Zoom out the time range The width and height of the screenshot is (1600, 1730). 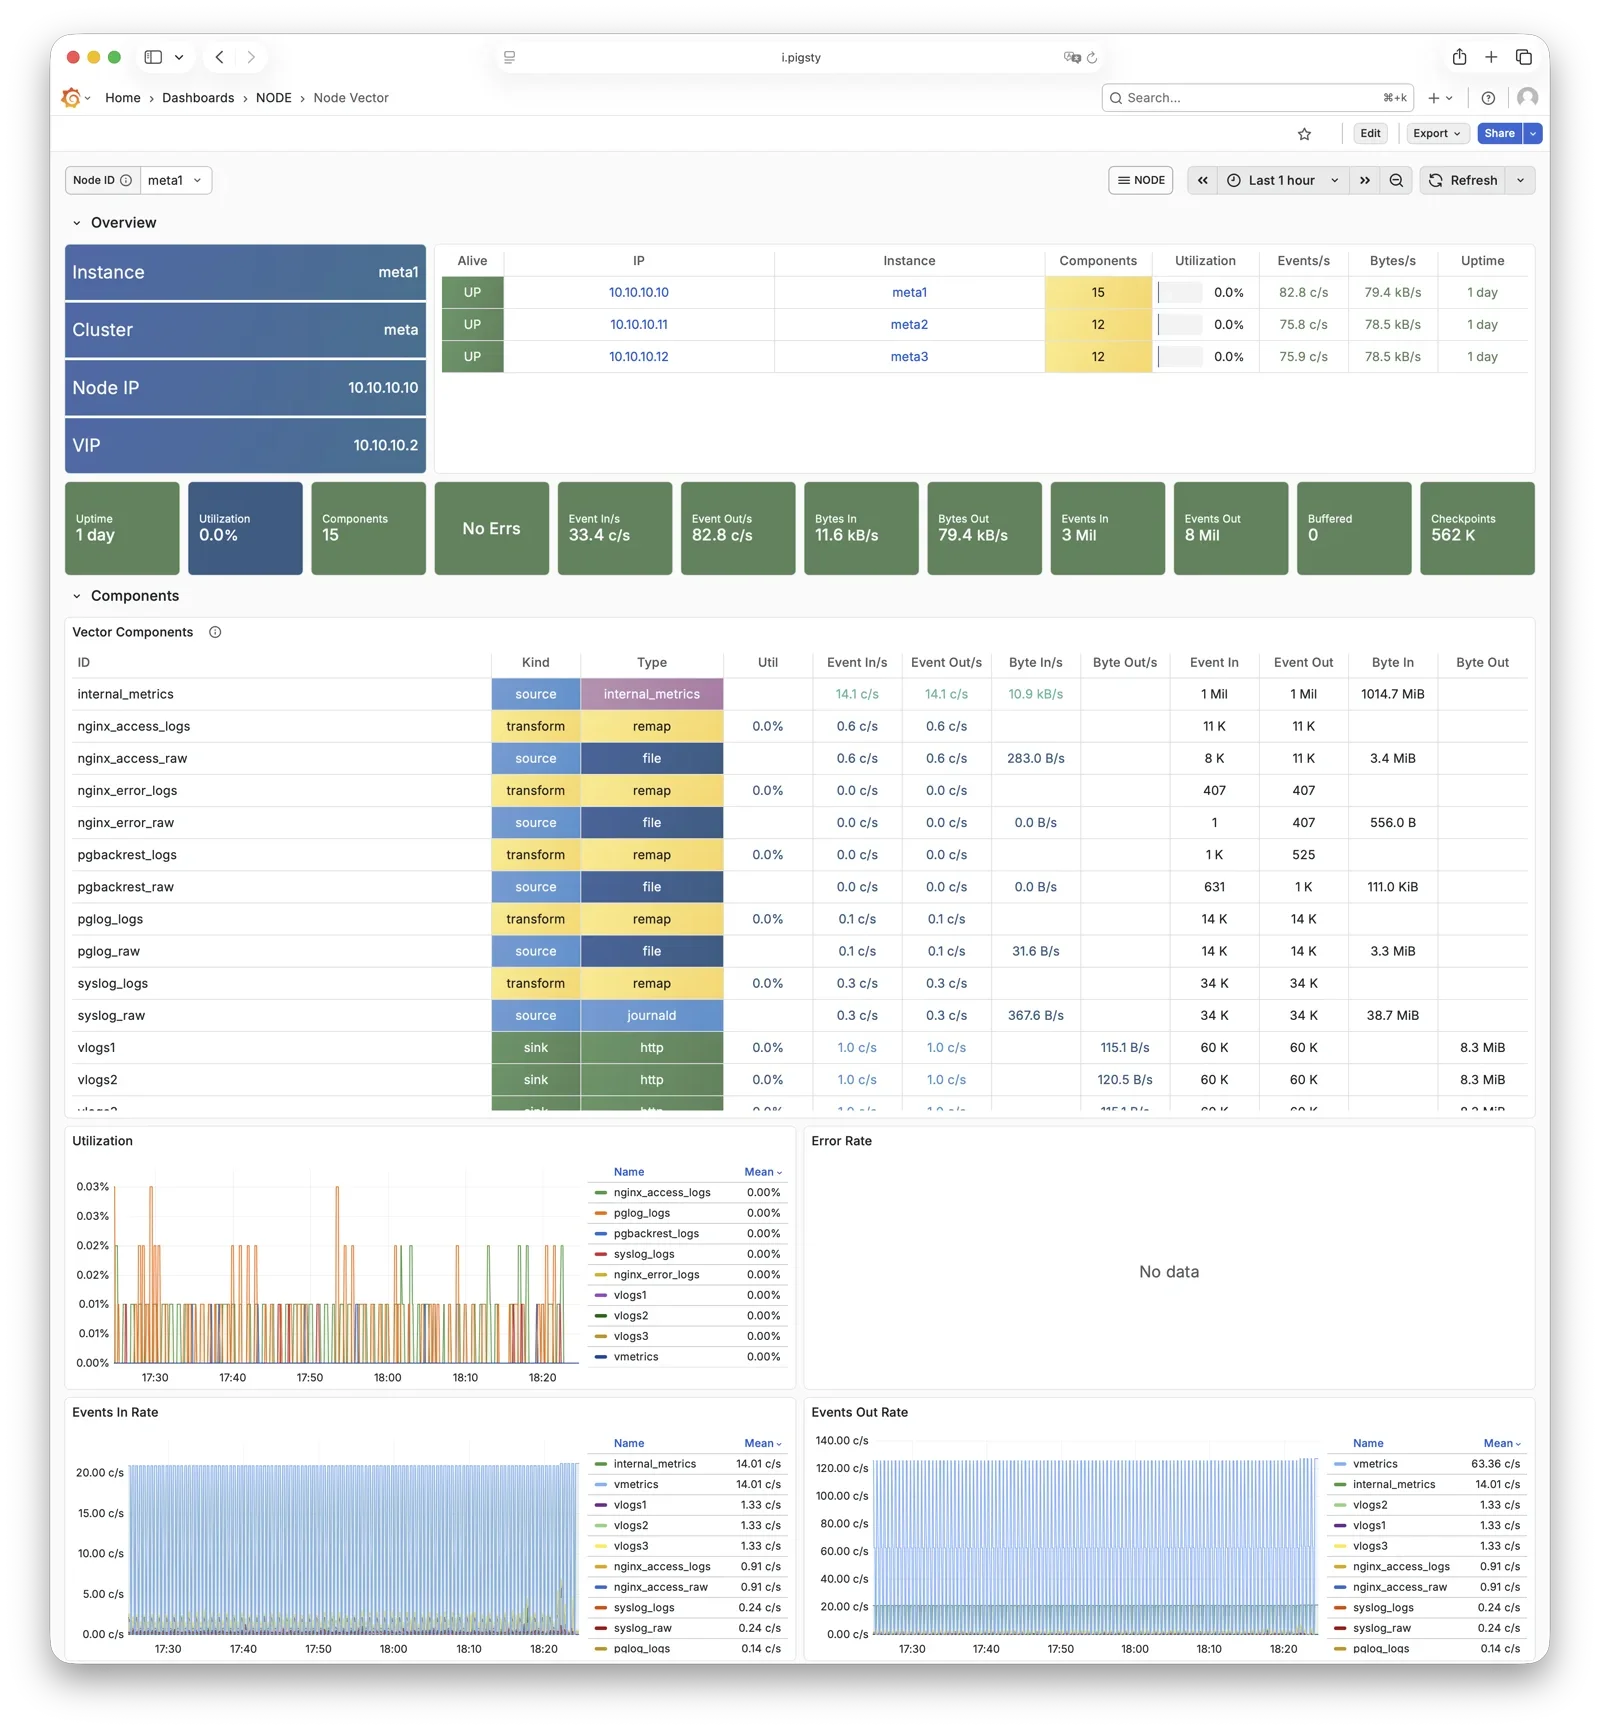[1396, 181]
